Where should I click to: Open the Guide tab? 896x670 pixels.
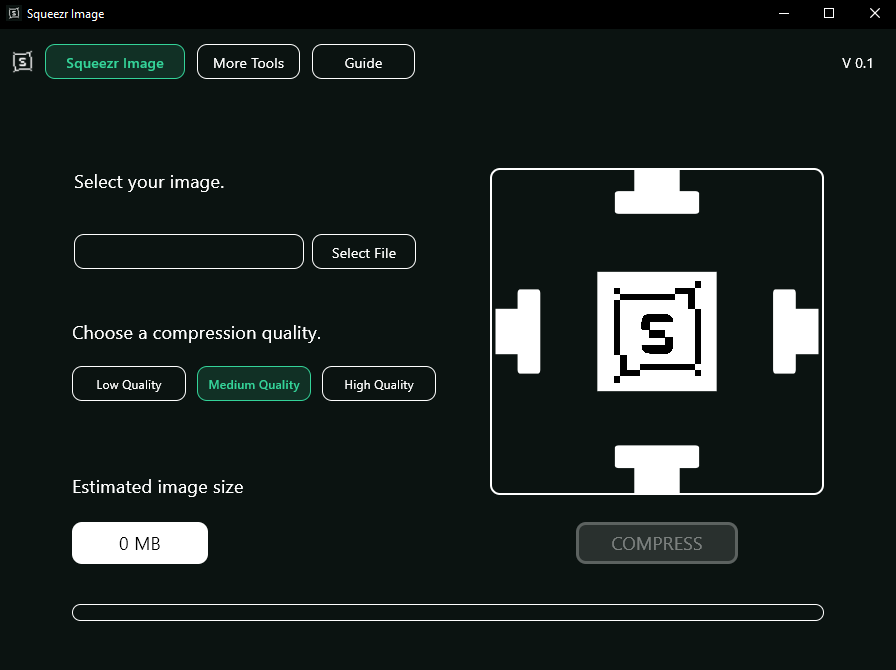point(363,62)
